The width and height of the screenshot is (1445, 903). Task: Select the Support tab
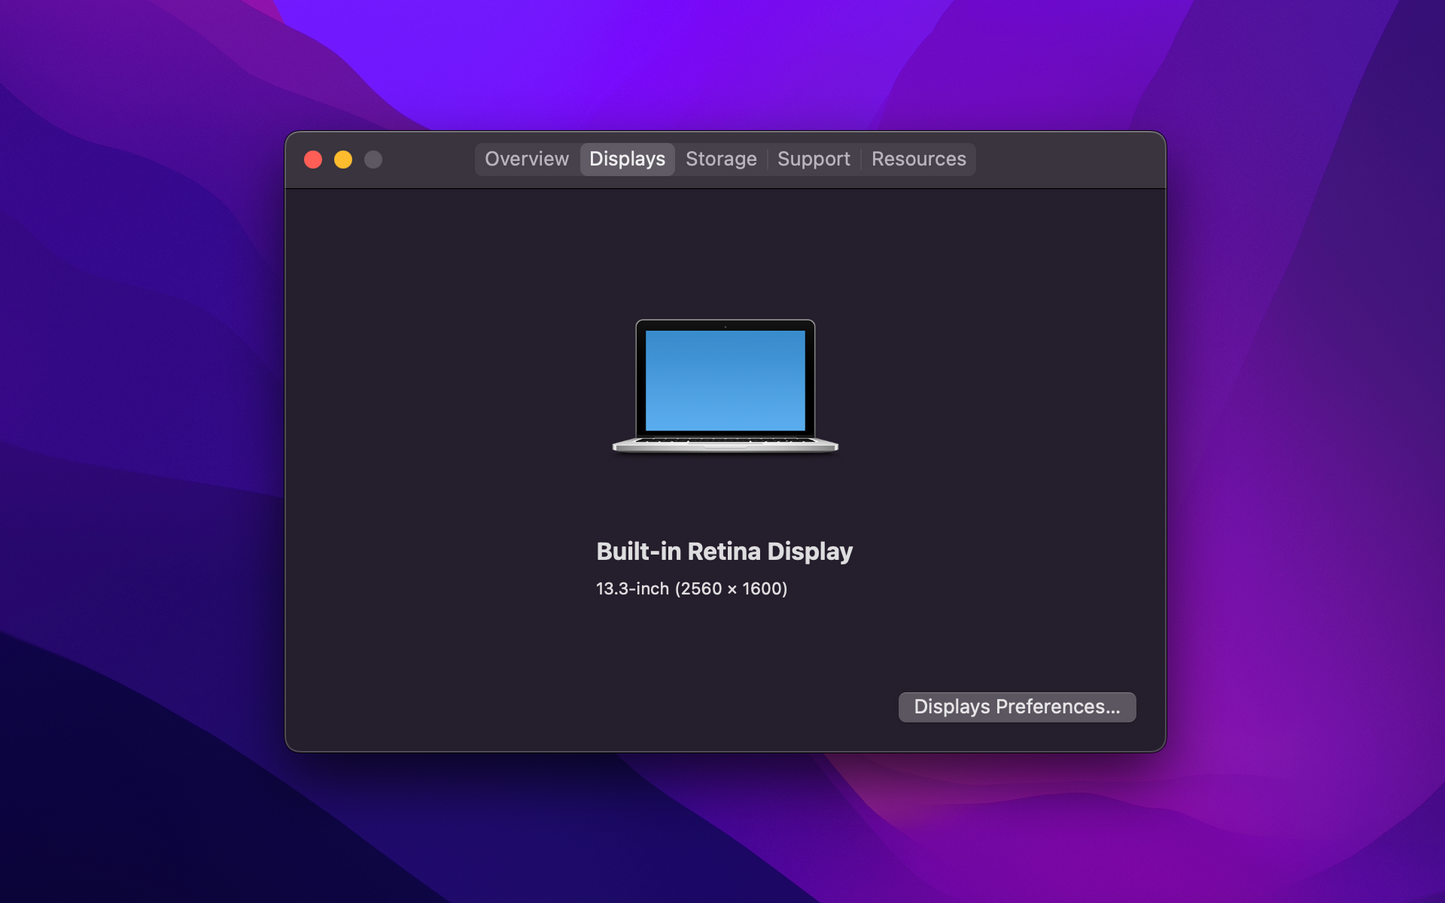click(x=813, y=159)
